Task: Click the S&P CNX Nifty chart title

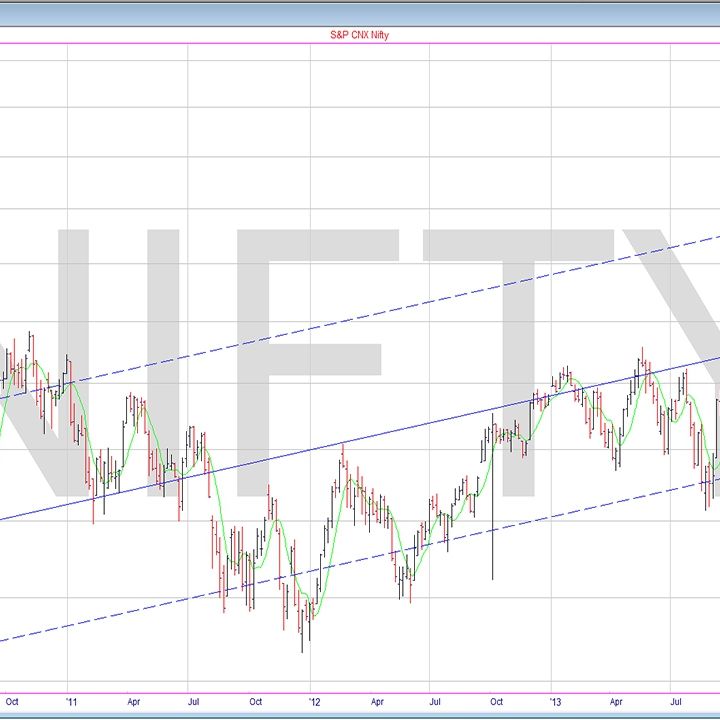Action: click(359, 35)
